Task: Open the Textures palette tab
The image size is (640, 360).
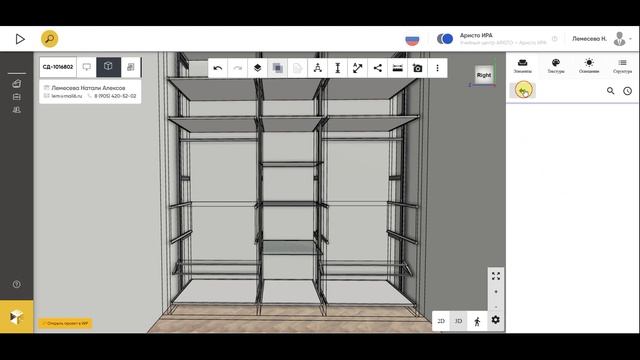Action: pyautogui.click(x=556, y=66)
